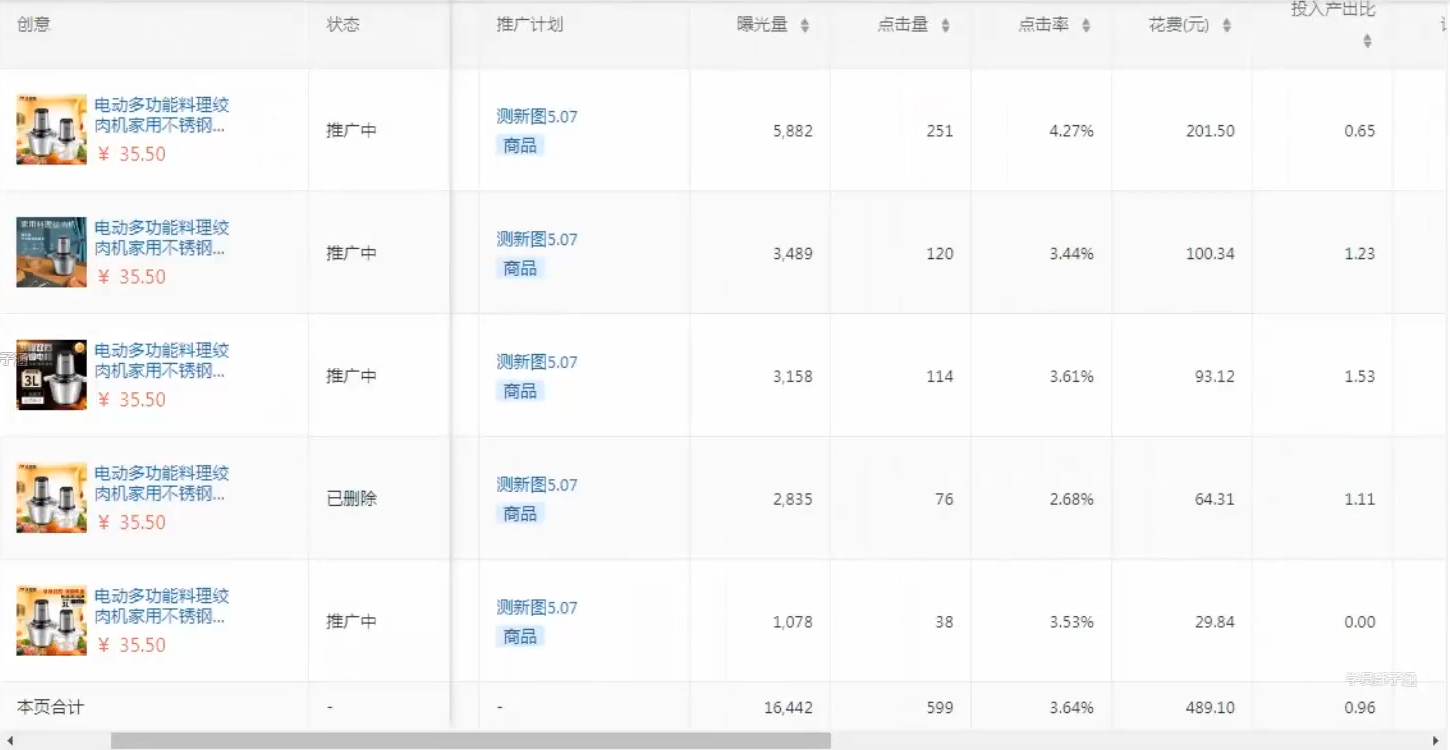This screenshot has height=750, width=1450.
Task: Click 商品 tag in the 29.84 spend row
Action: (520, 637)
